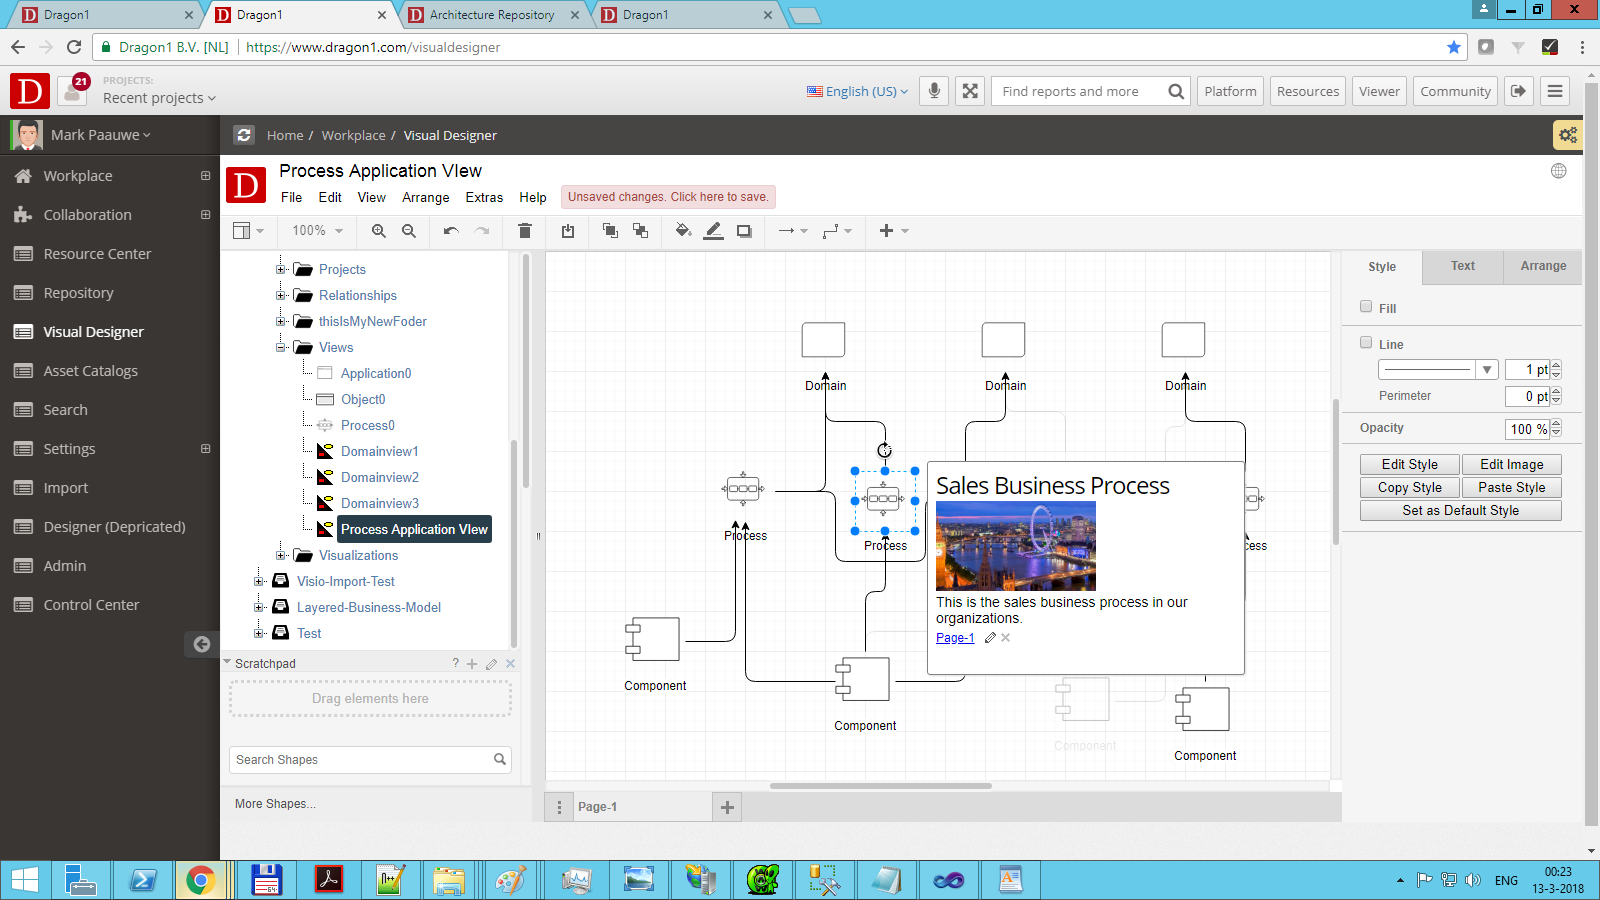The height and width of the screenshot is (900, 1600).
Task: Increase the opacity stepper value
Action: pyautogui.click(x=1556, y=424)
